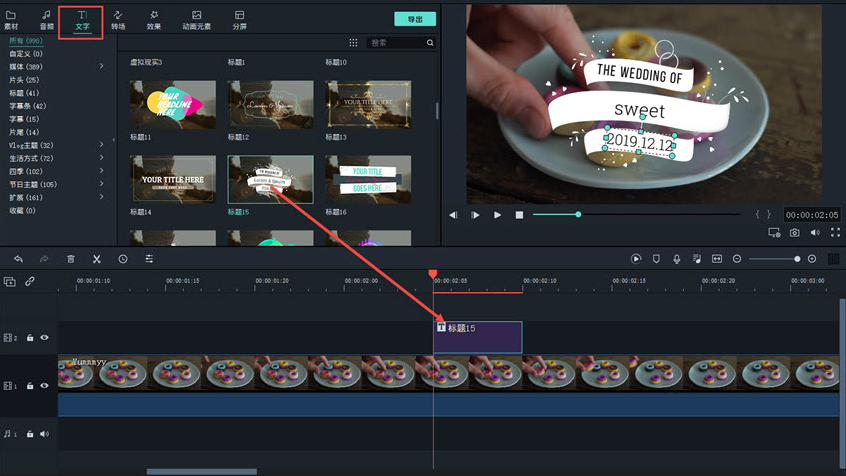846x476 pixels.
Task: Select the 标题16 title thumbnail
Action: (368, 179)
